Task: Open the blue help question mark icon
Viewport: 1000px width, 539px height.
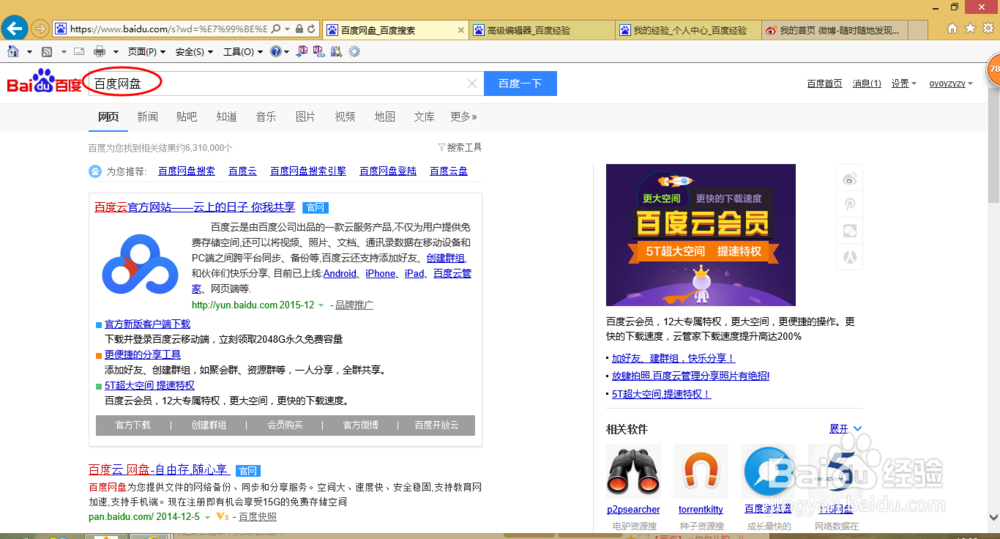Action: [x=276, y=52]
